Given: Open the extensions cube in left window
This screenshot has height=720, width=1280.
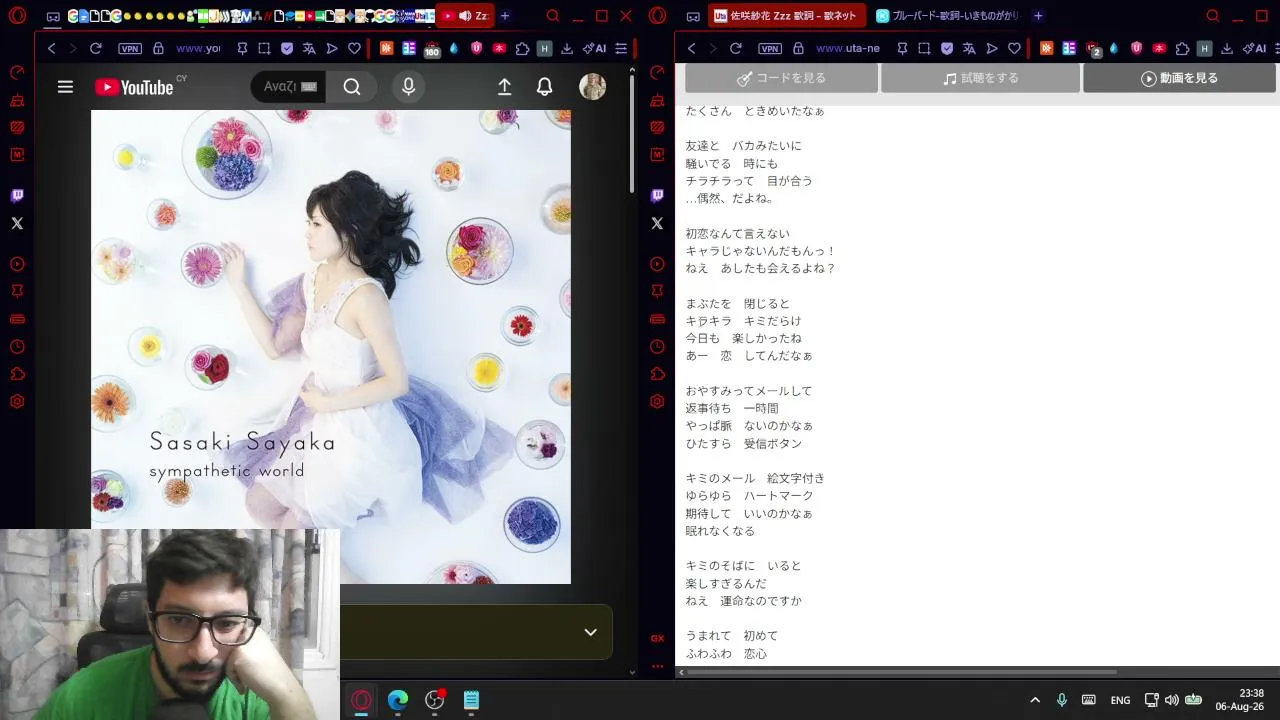Looking at the screenshot, I should click(522, 48).
